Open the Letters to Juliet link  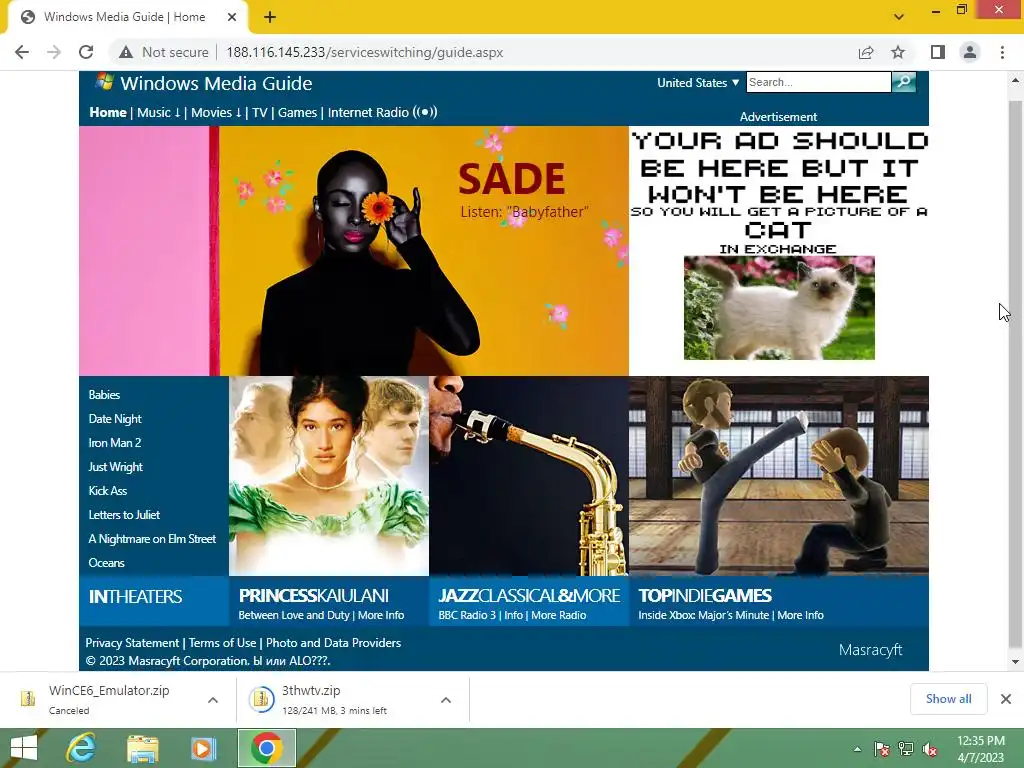124,515
